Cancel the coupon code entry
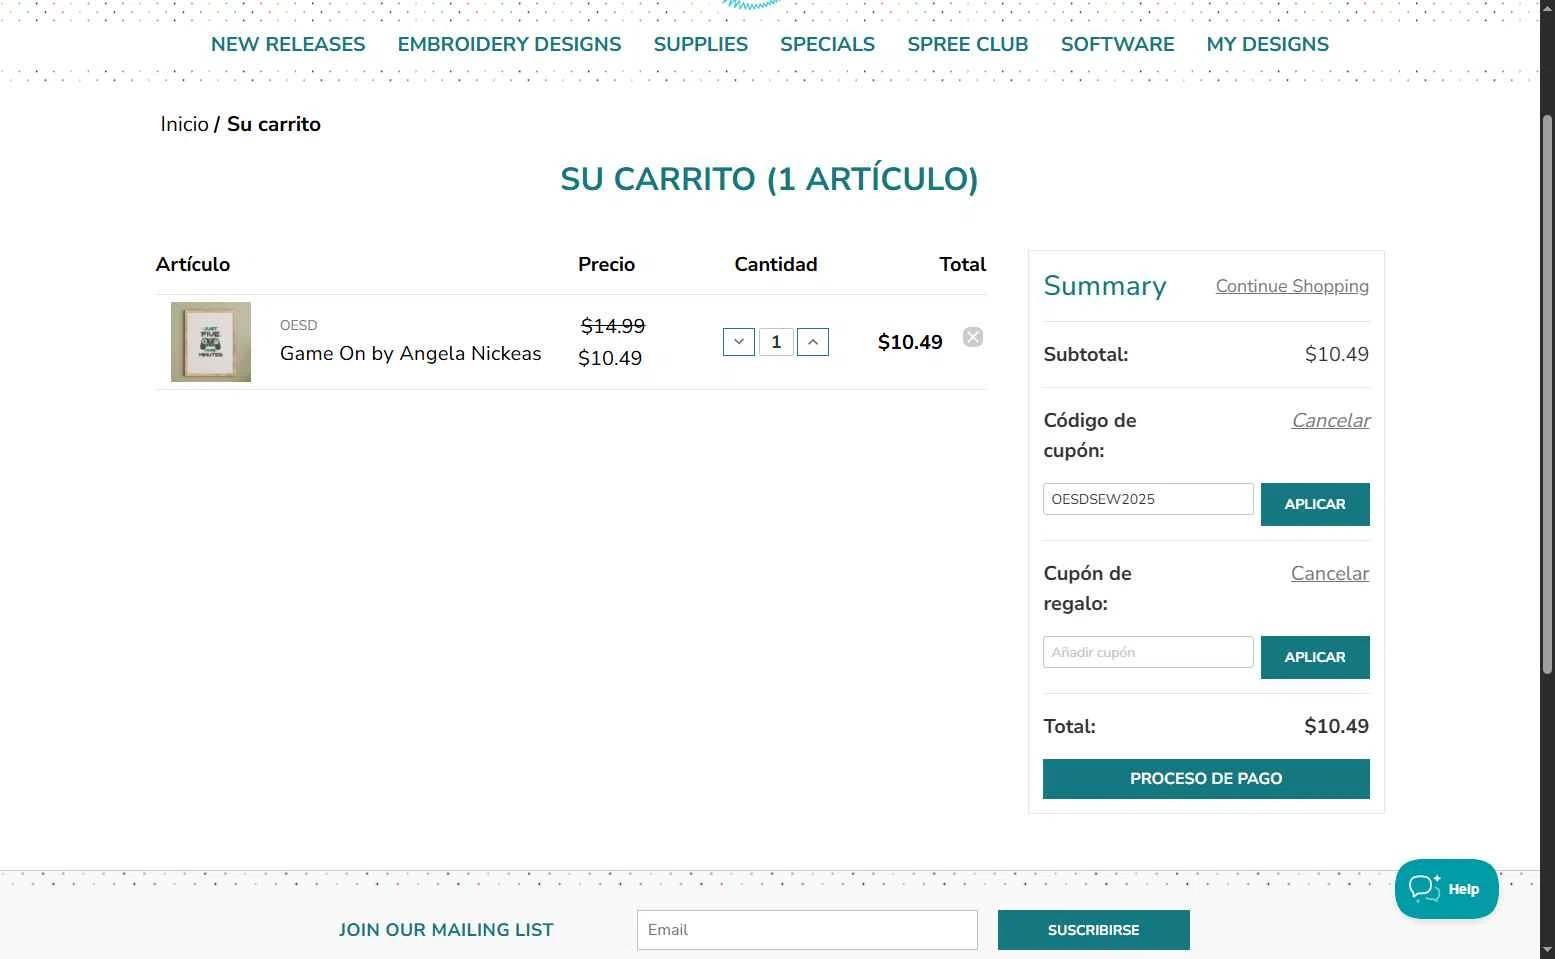This screenshot has width=1555, height=959. click(x=1331, y=420)
